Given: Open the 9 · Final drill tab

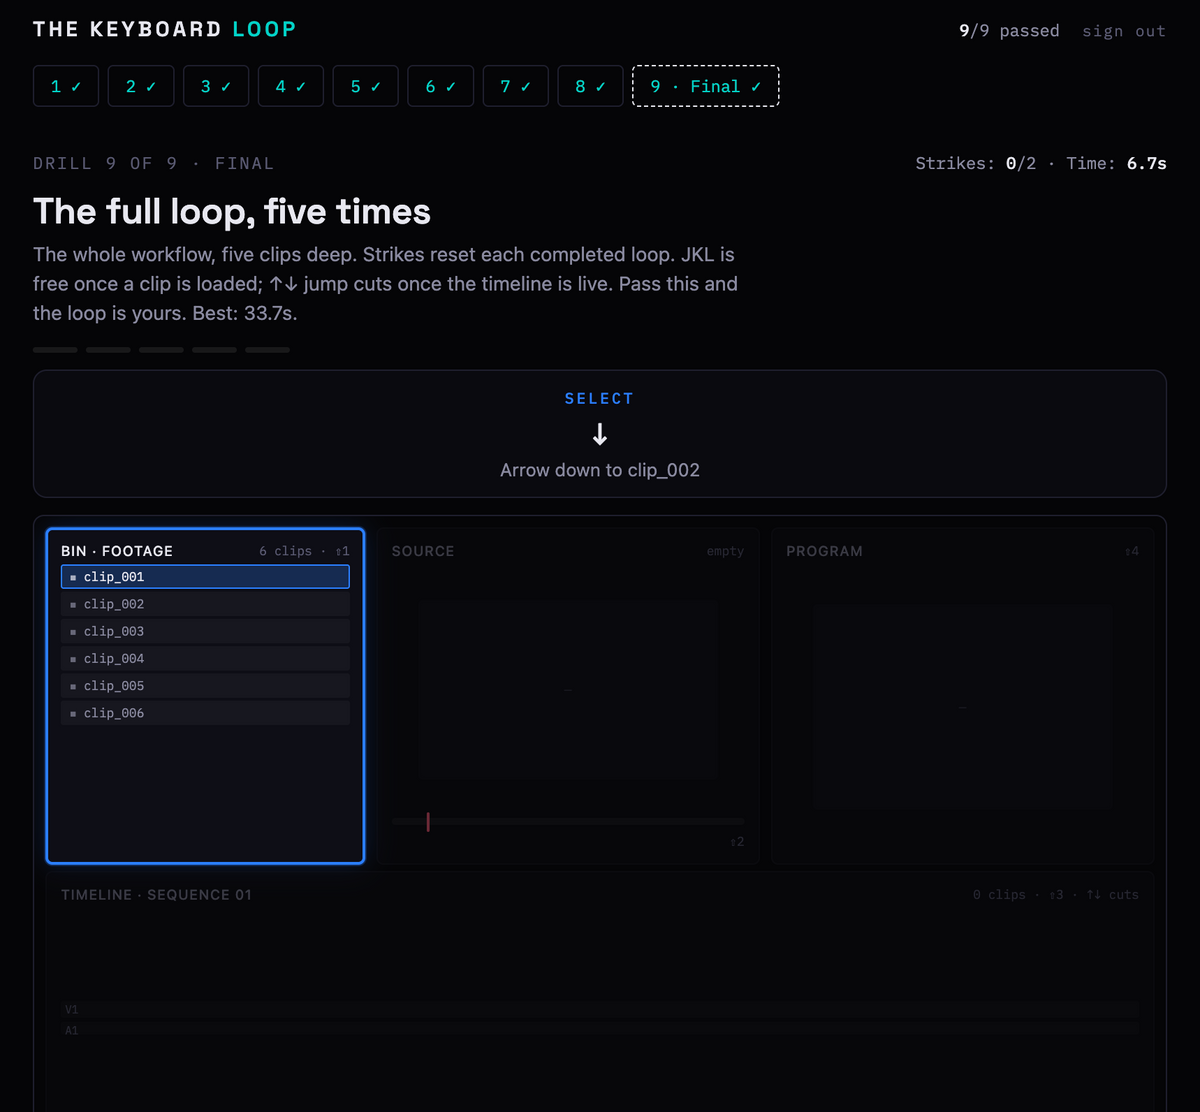Looking at the screenshot, I should (706, 86).
